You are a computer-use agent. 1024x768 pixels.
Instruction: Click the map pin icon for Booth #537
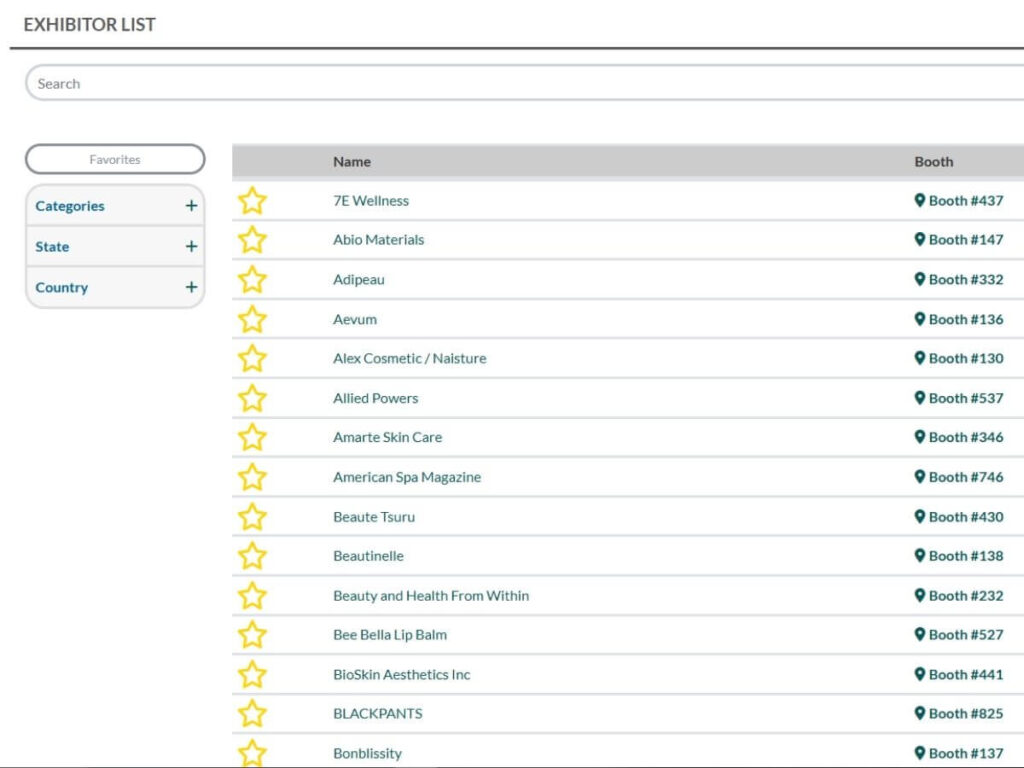pos(920,398)
